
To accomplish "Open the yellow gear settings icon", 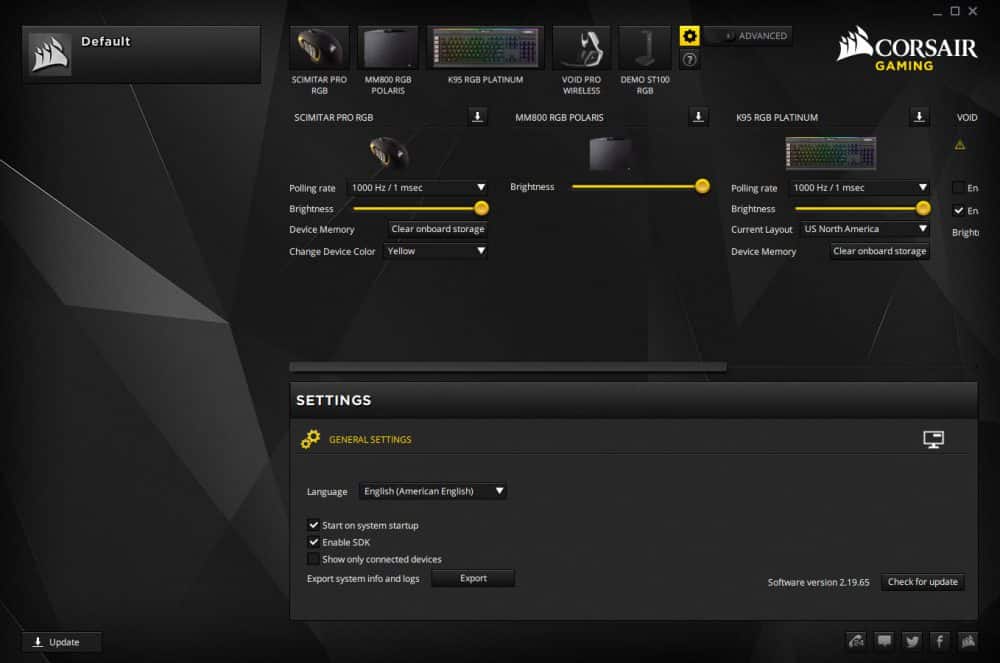I will [689, 36].
